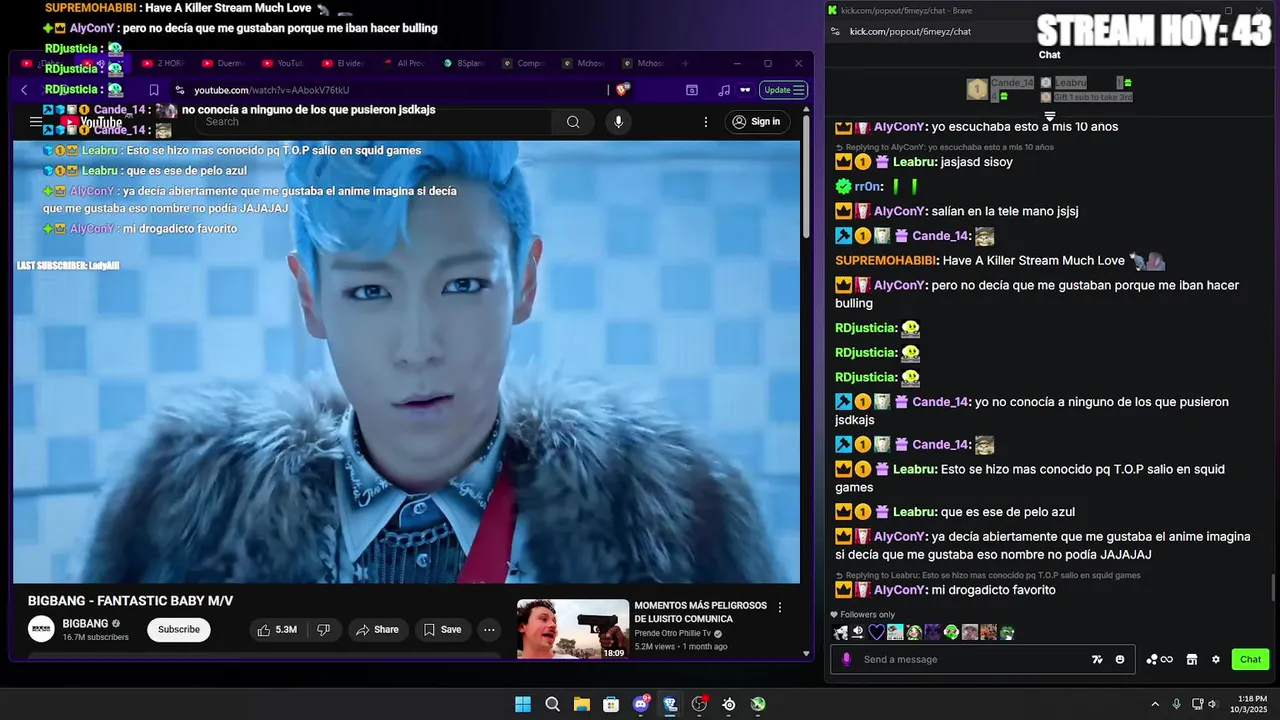Open BIGBANG channel avatar
Screen dimensions: 1280x720
click(x=42, y=629)
